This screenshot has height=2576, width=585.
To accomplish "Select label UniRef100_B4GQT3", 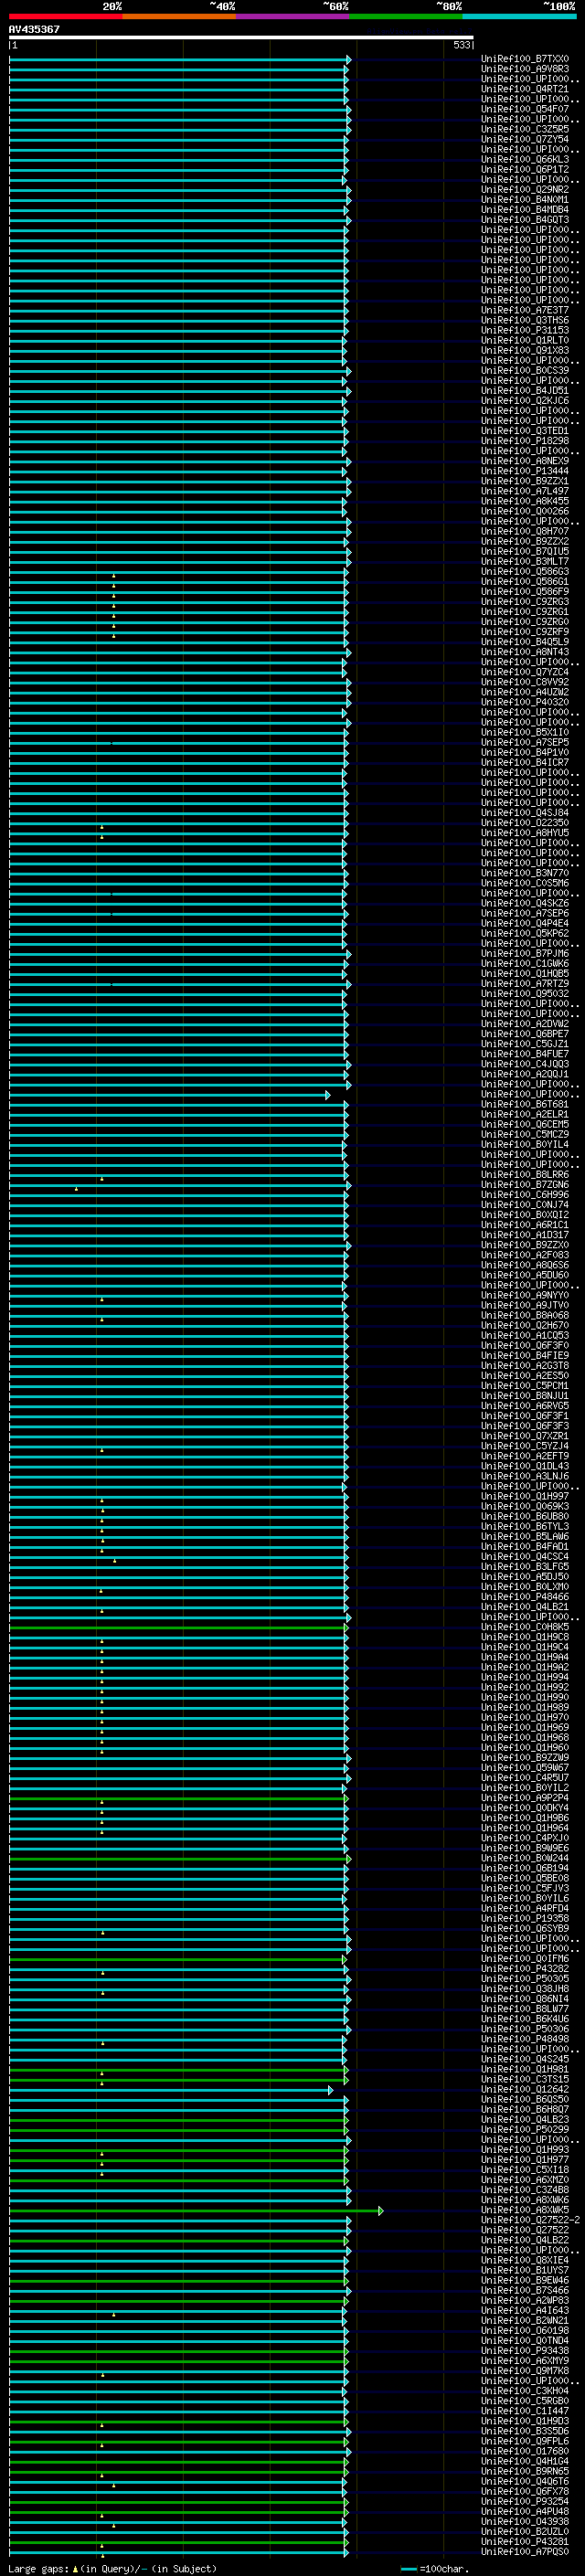I will pyautogui.click(x=525, y=220).
